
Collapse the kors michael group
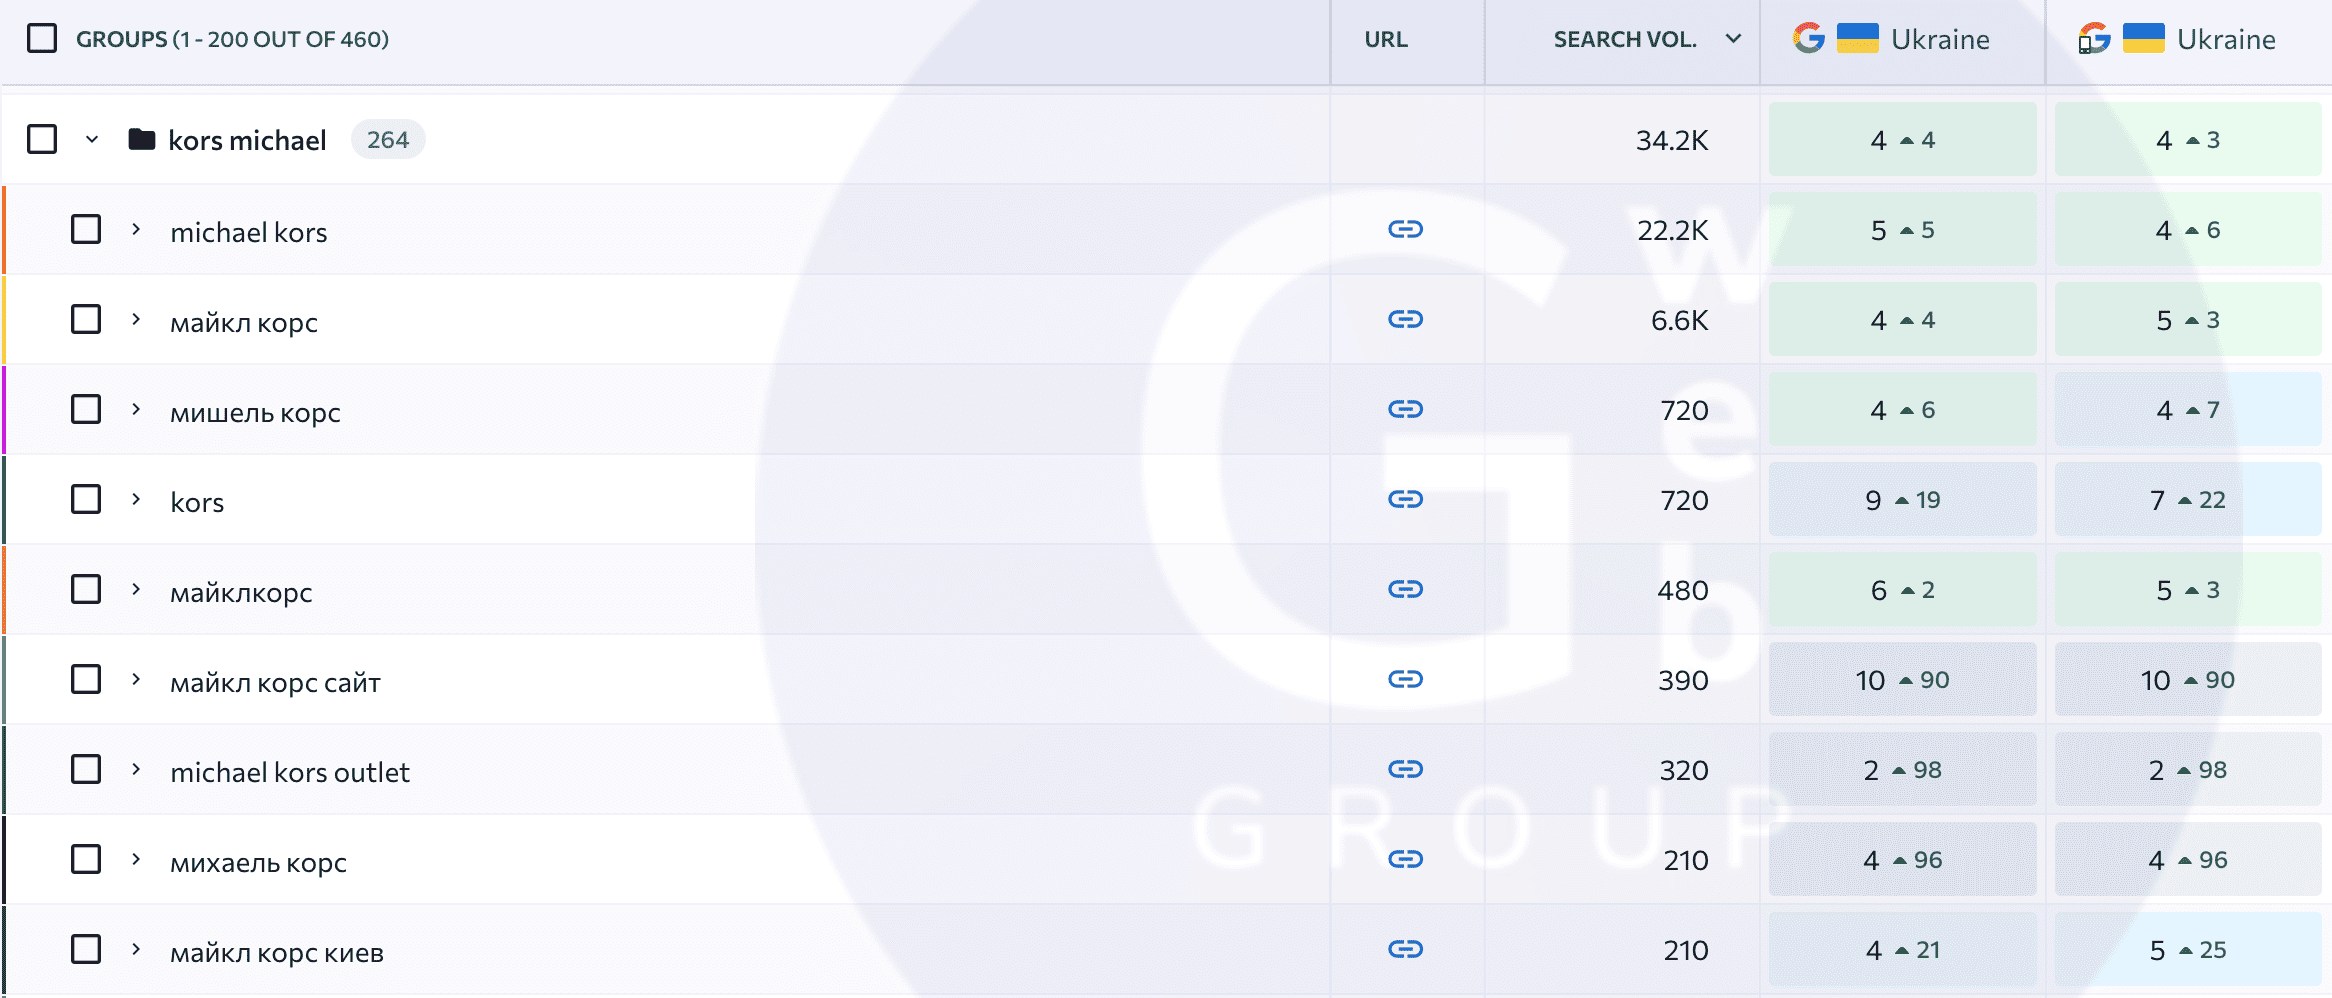pos(92,140)
